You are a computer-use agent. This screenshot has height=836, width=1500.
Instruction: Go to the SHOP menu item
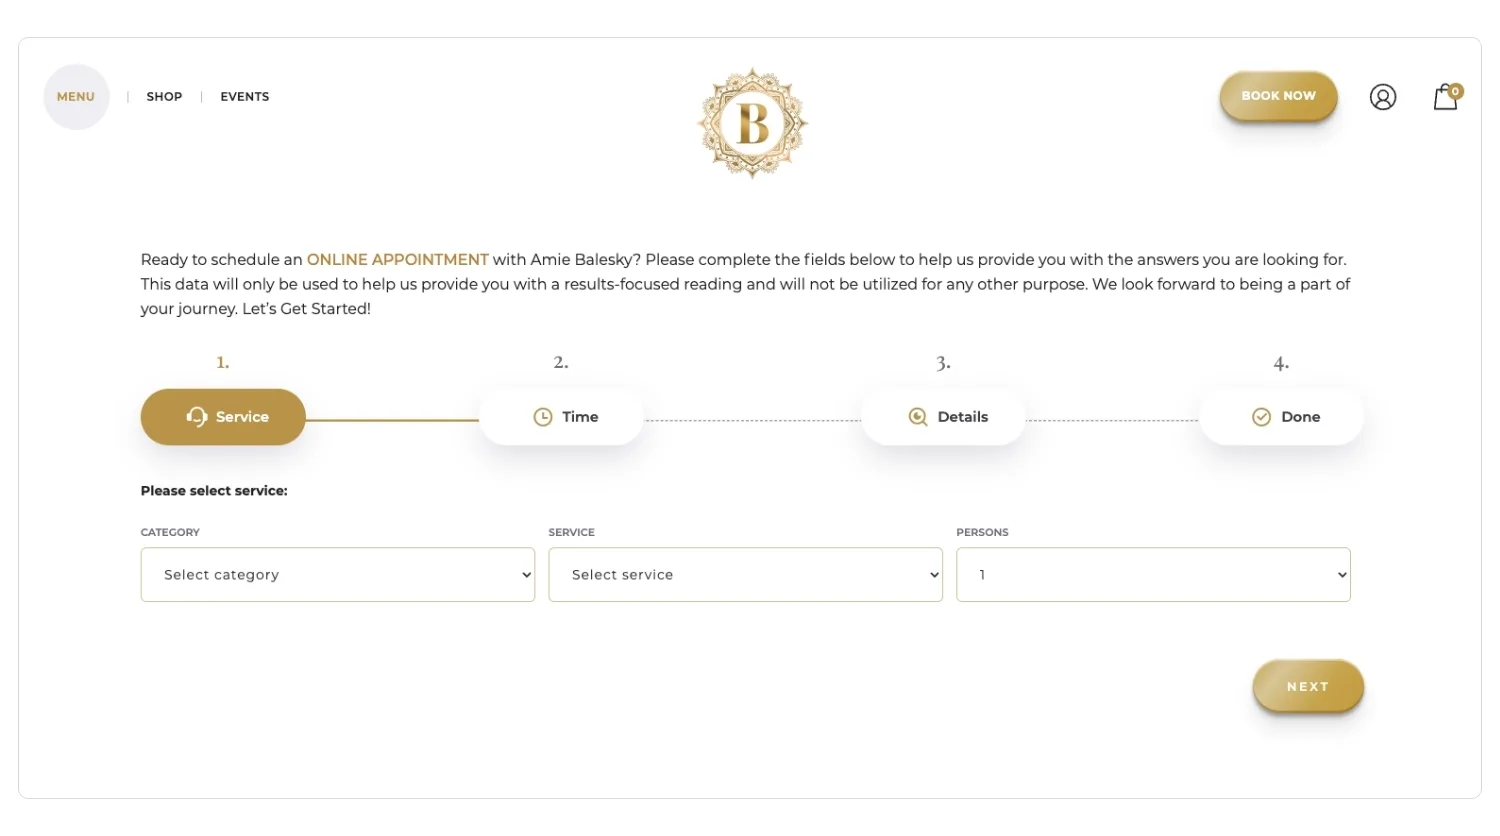pos(164,97)
